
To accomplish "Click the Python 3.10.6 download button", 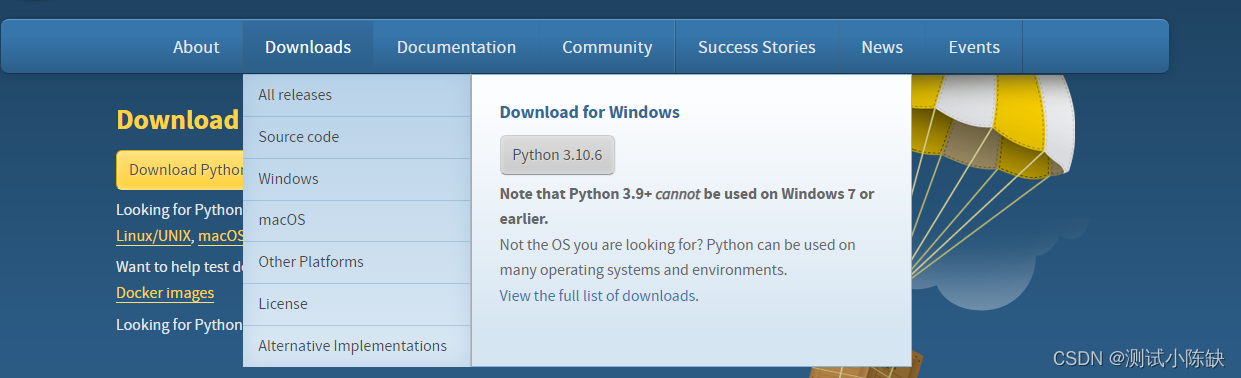I will pos(557,155).
